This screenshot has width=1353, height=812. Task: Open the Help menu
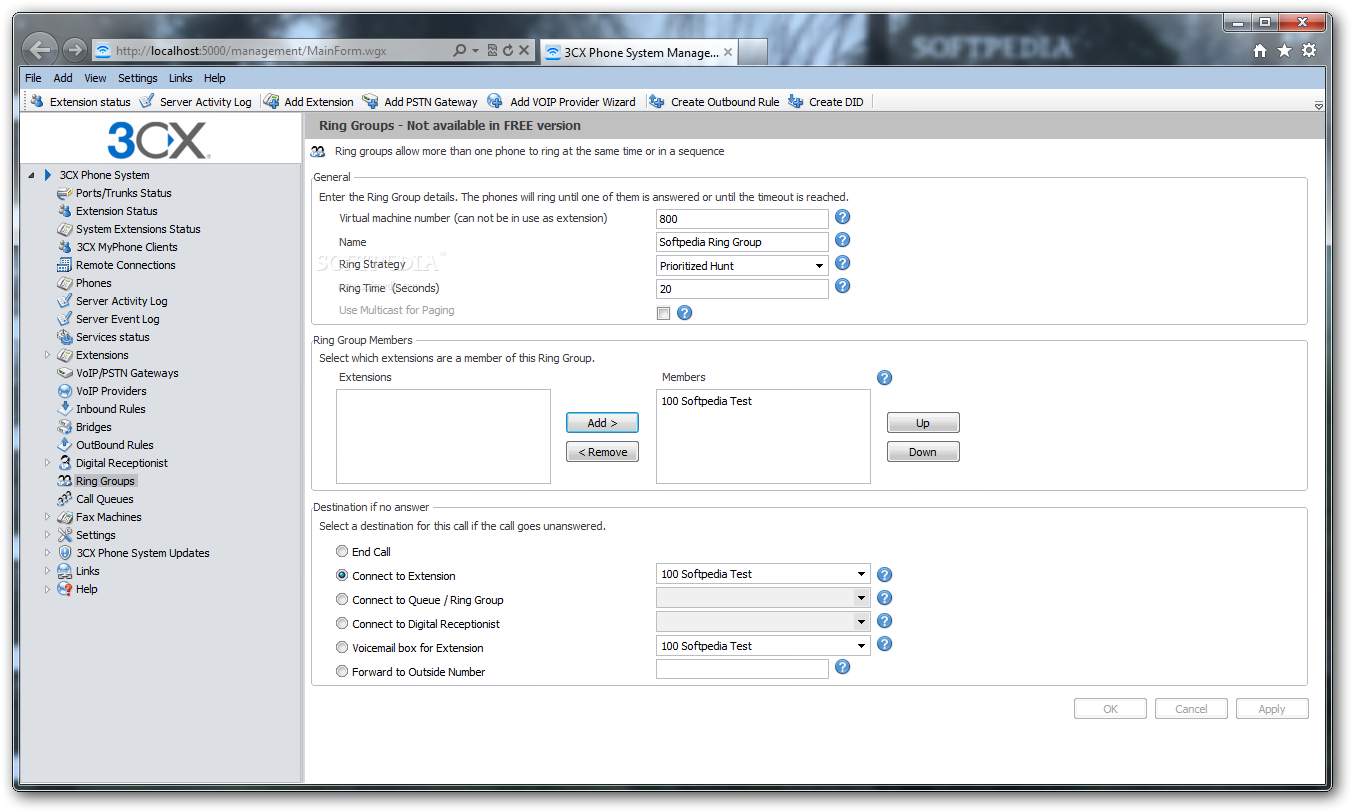(215, 78)
